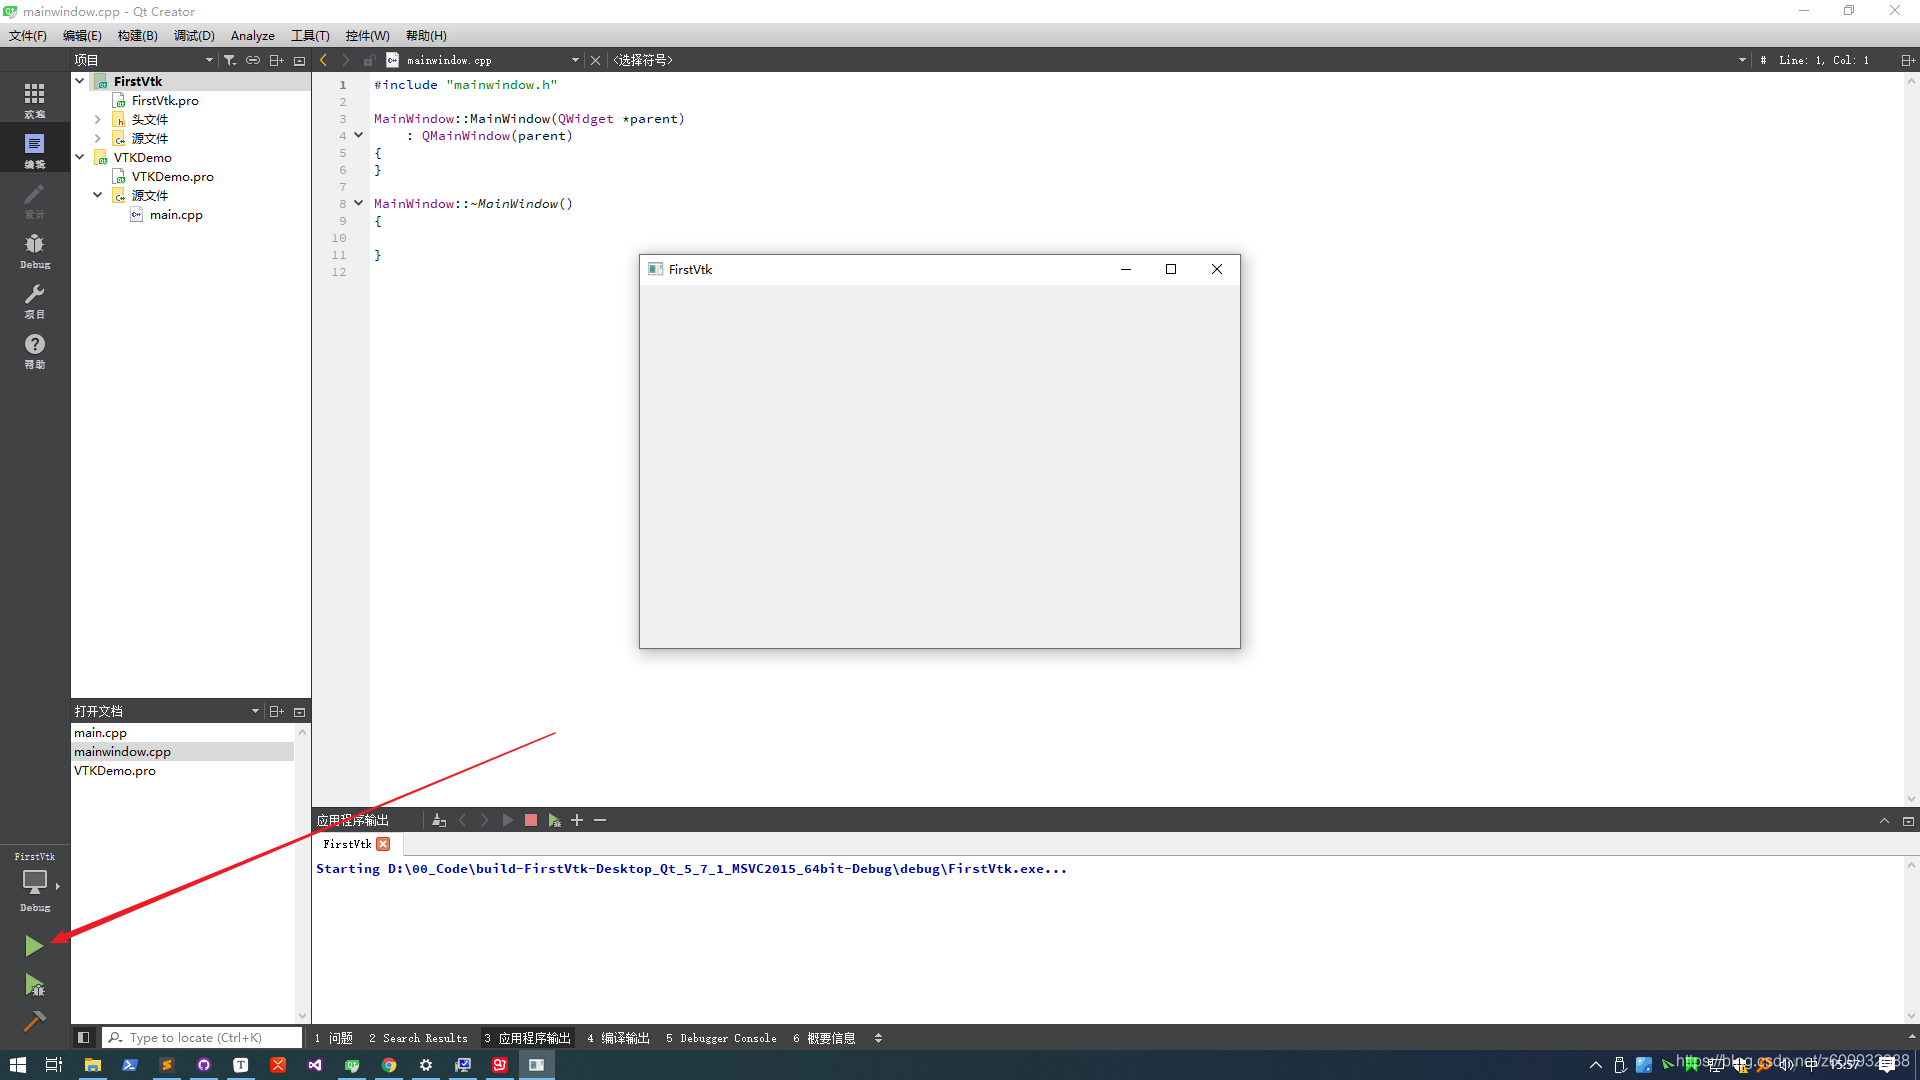
Task: Open the 构建(B) menu
Action: click(137, 35)
